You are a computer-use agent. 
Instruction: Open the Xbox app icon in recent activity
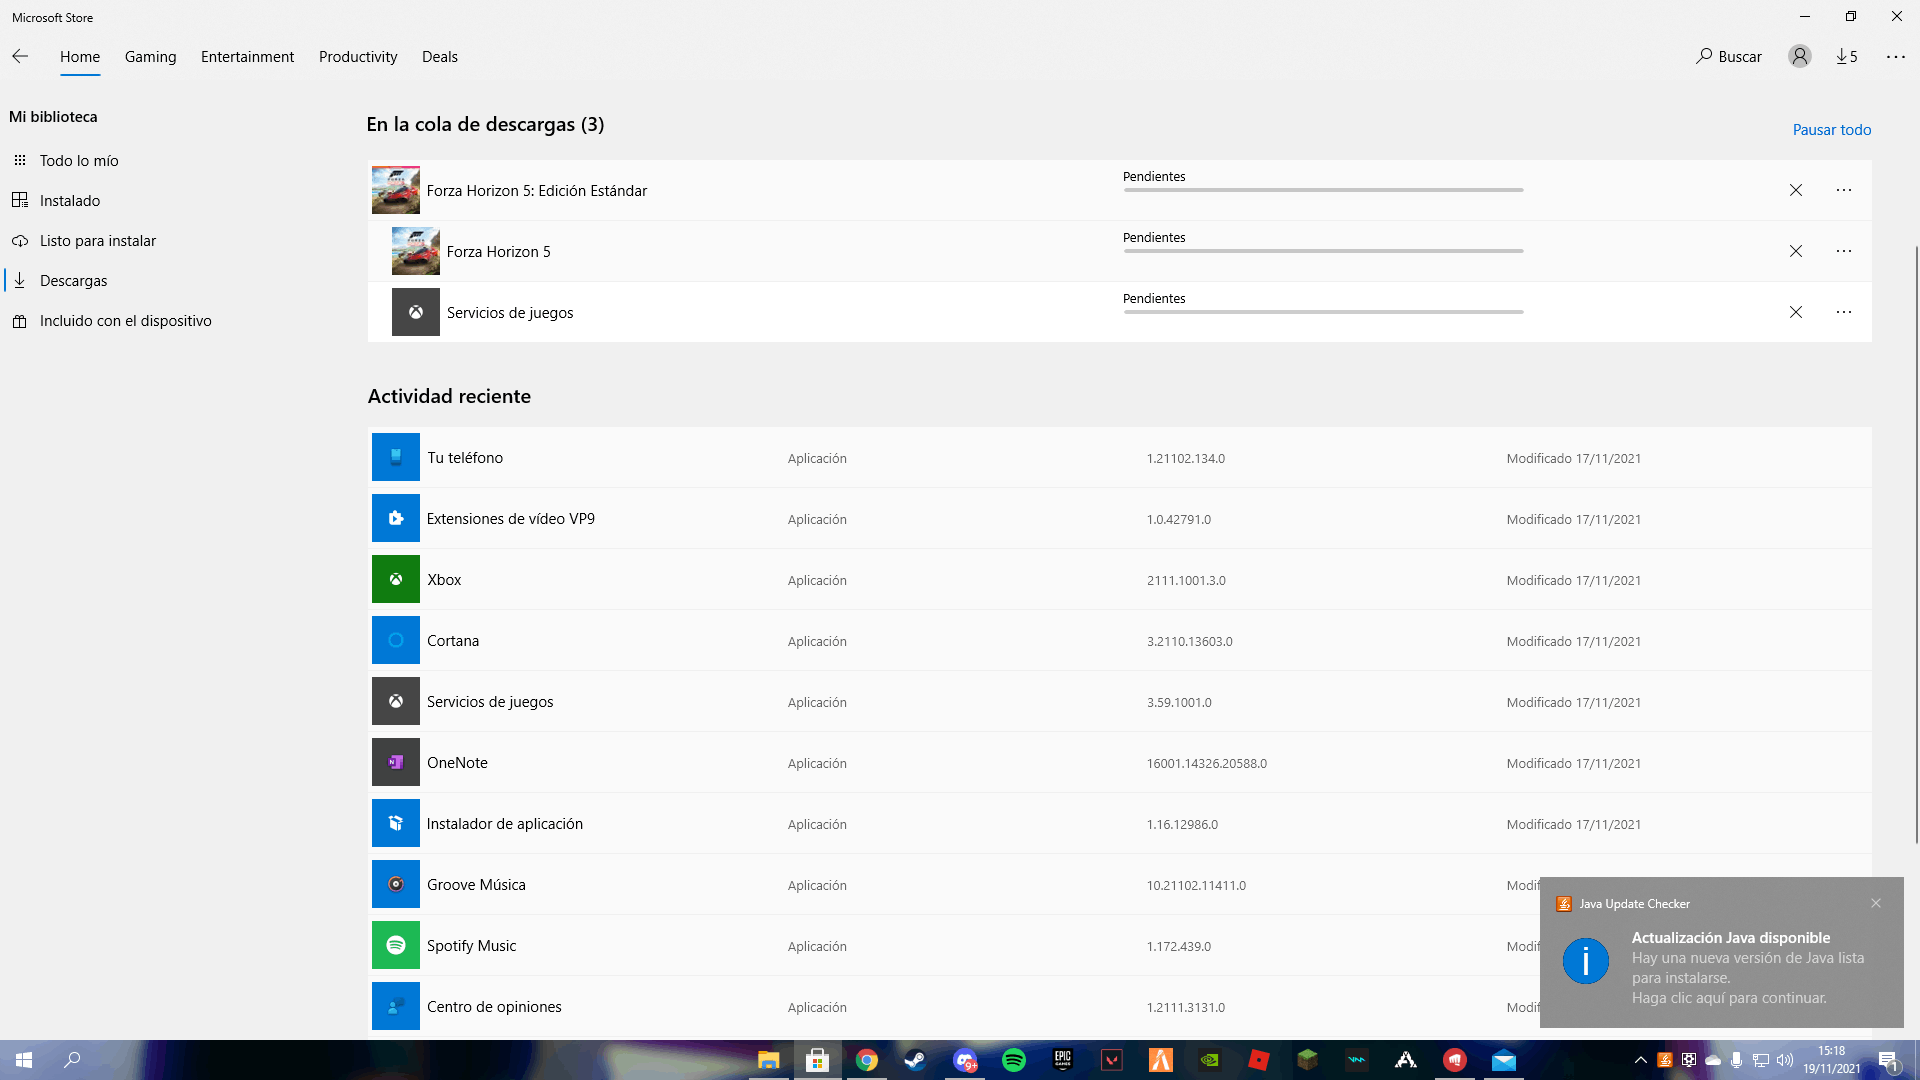[x=396, y=580]
